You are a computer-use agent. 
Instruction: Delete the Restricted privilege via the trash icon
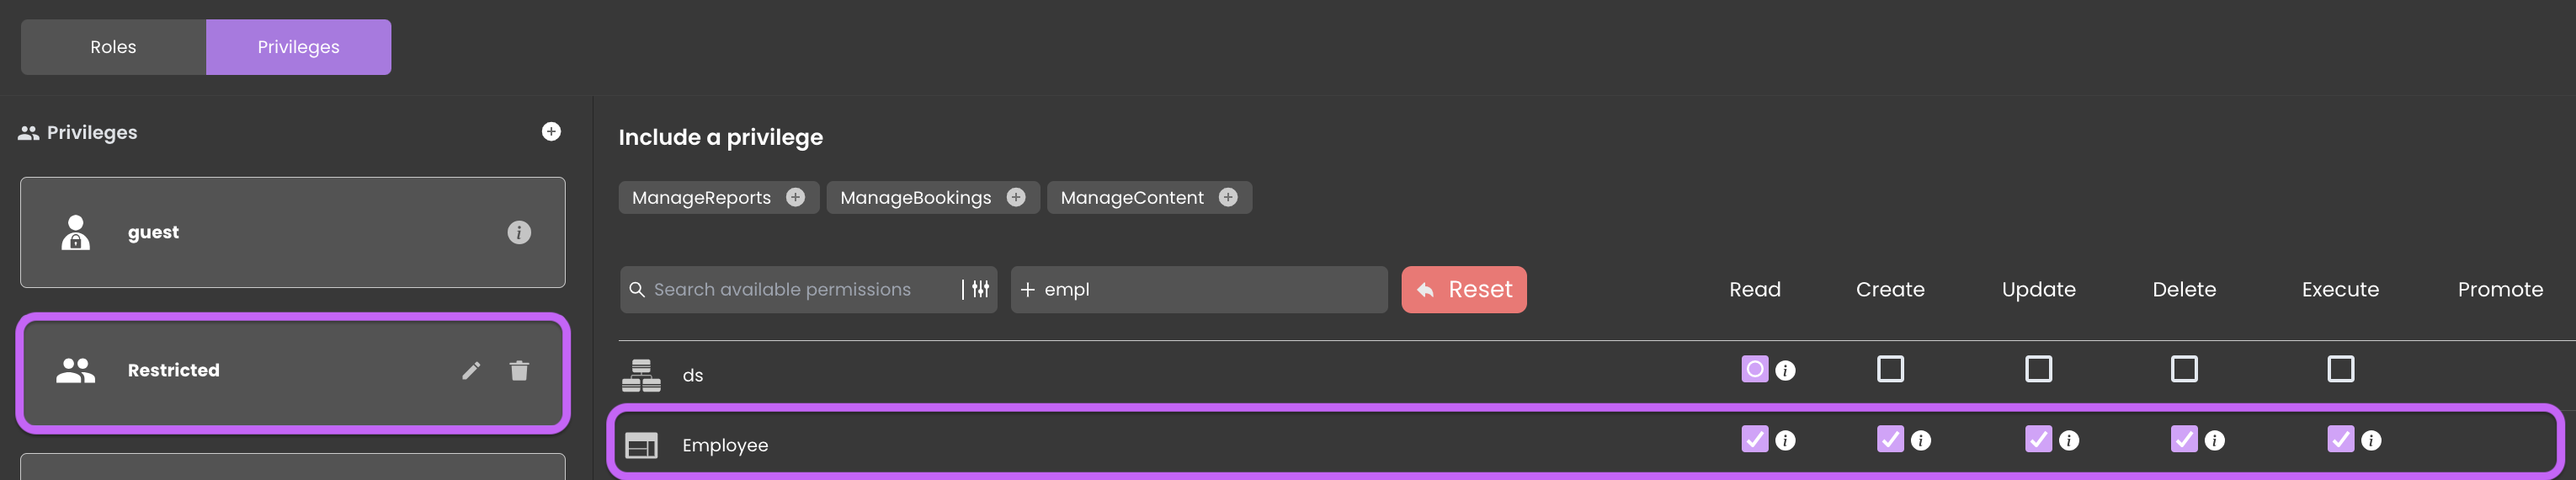tap(519, 371)
